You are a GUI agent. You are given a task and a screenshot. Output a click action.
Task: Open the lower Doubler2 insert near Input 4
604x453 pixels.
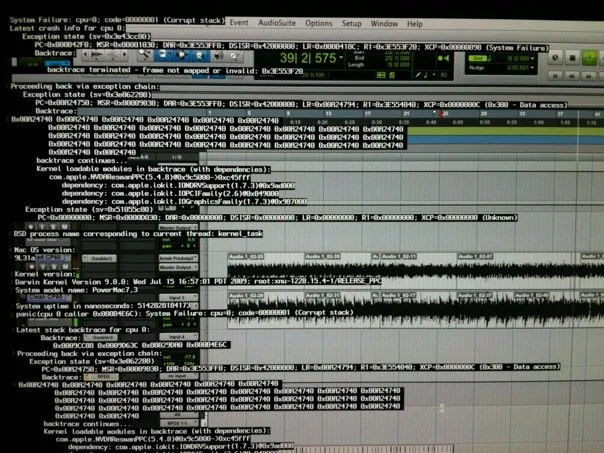pos(101,337)
